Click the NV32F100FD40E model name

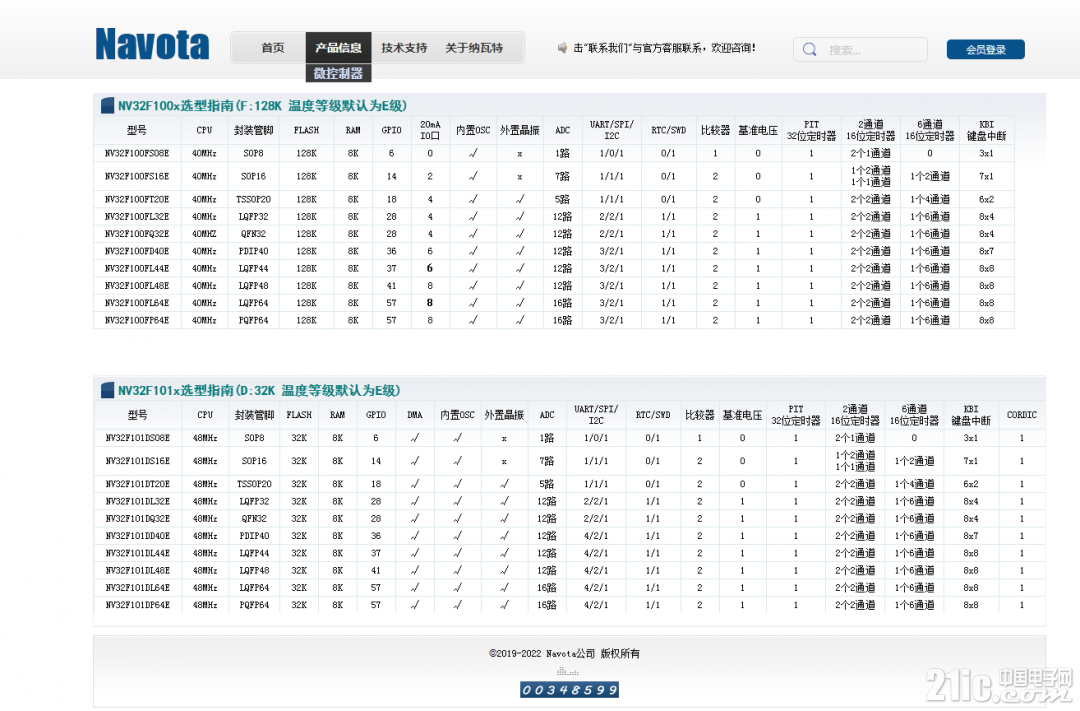tap(137, 251)
